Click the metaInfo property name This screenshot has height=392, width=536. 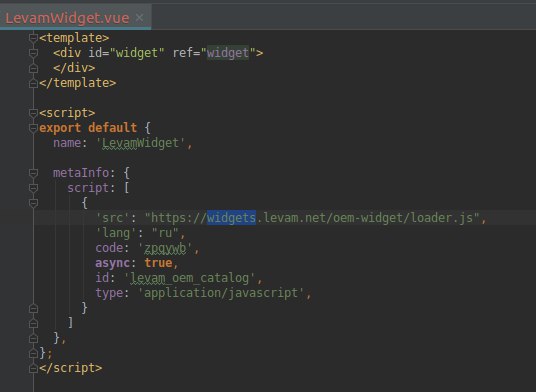click(81, 173)
